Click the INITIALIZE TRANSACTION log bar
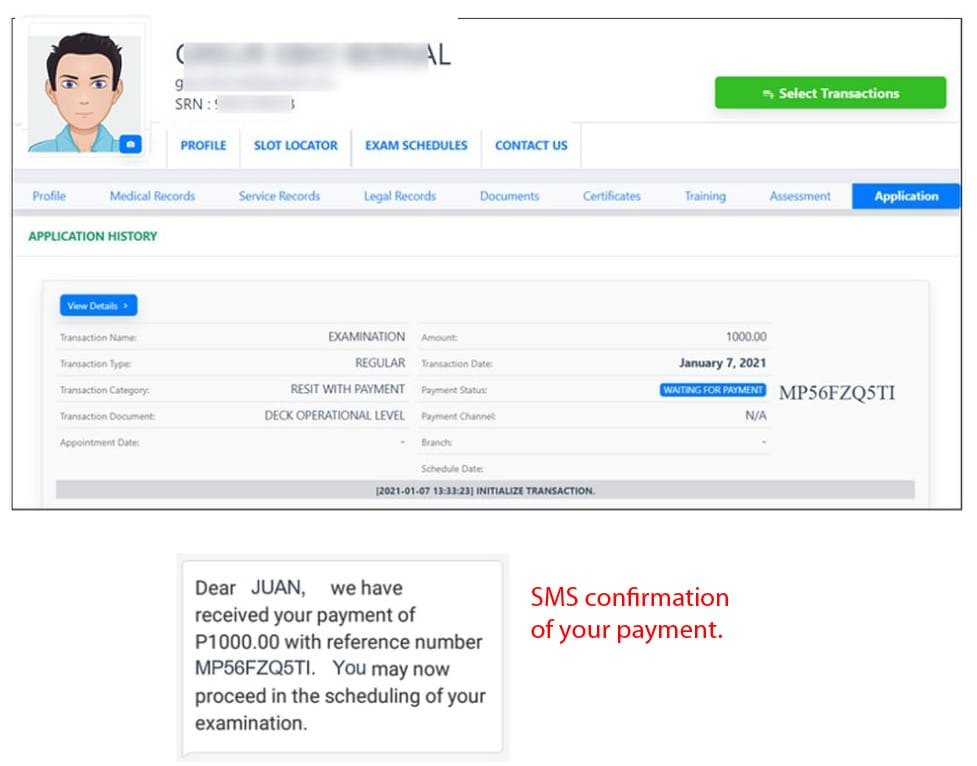This screenshot has width=977, height=766. coord(485,491)
